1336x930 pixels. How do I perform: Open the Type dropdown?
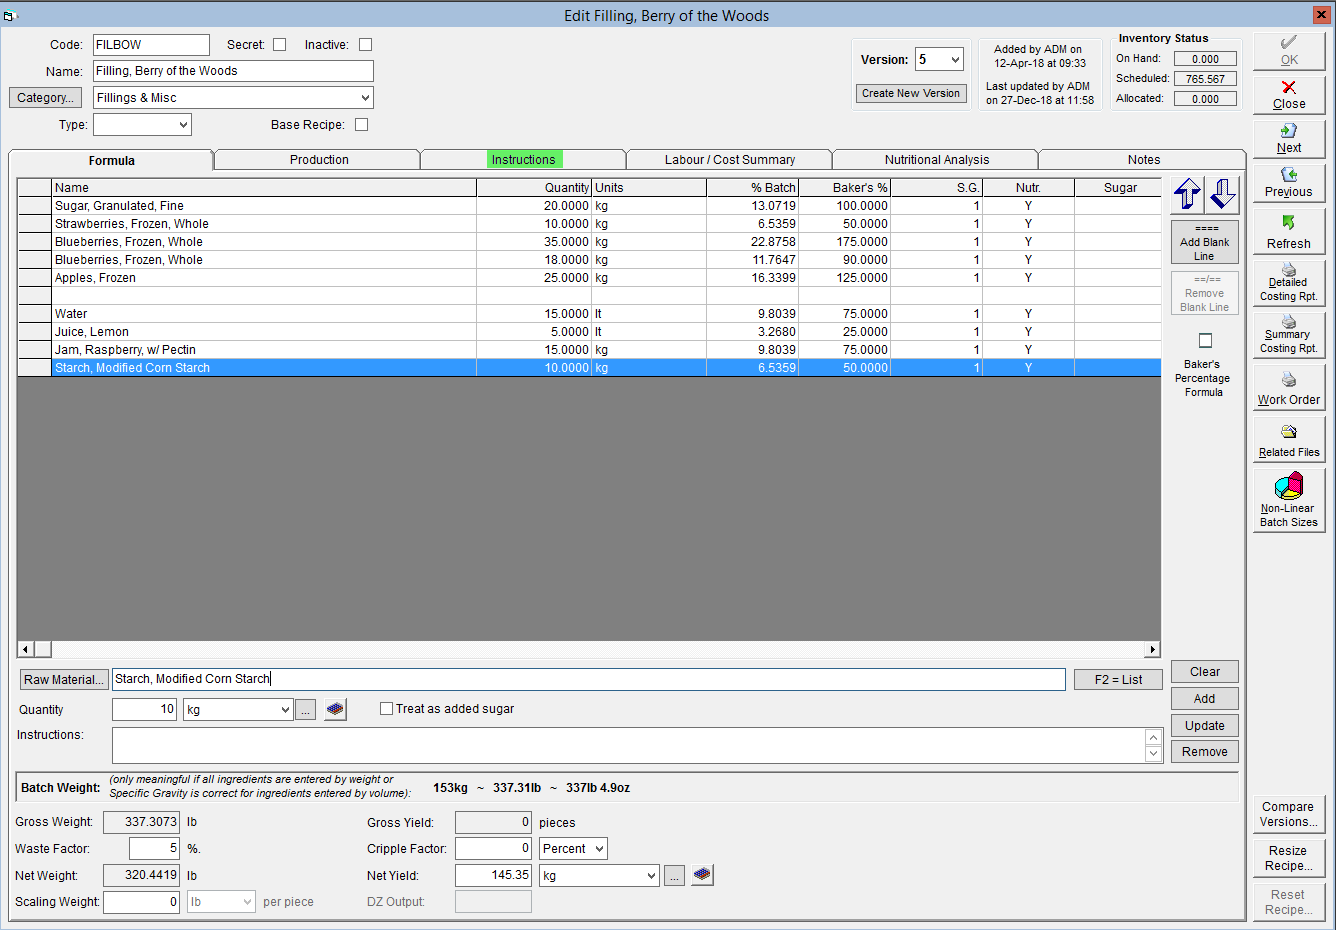point(183,125)
